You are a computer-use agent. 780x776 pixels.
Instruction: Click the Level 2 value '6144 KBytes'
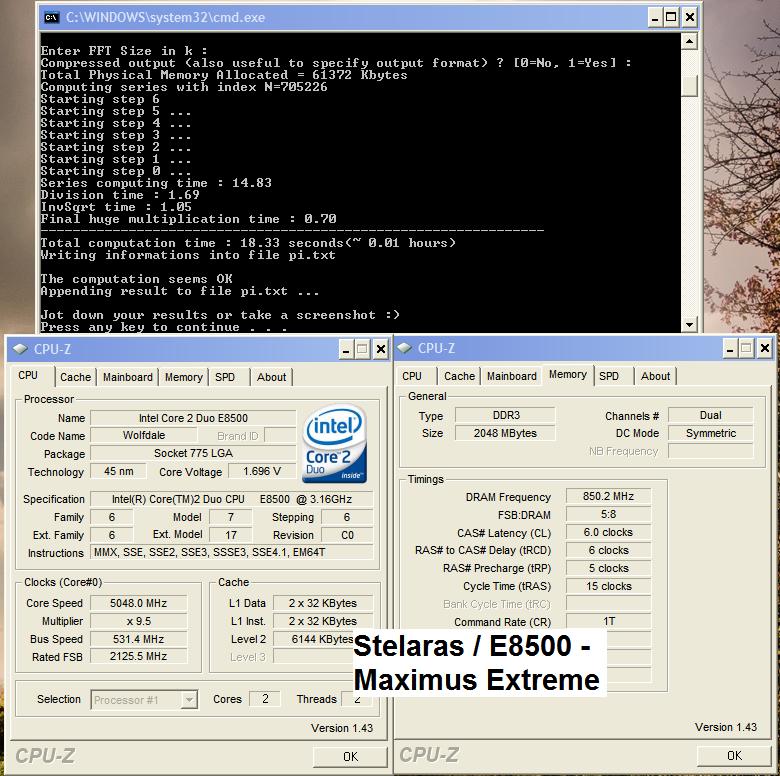323,639
